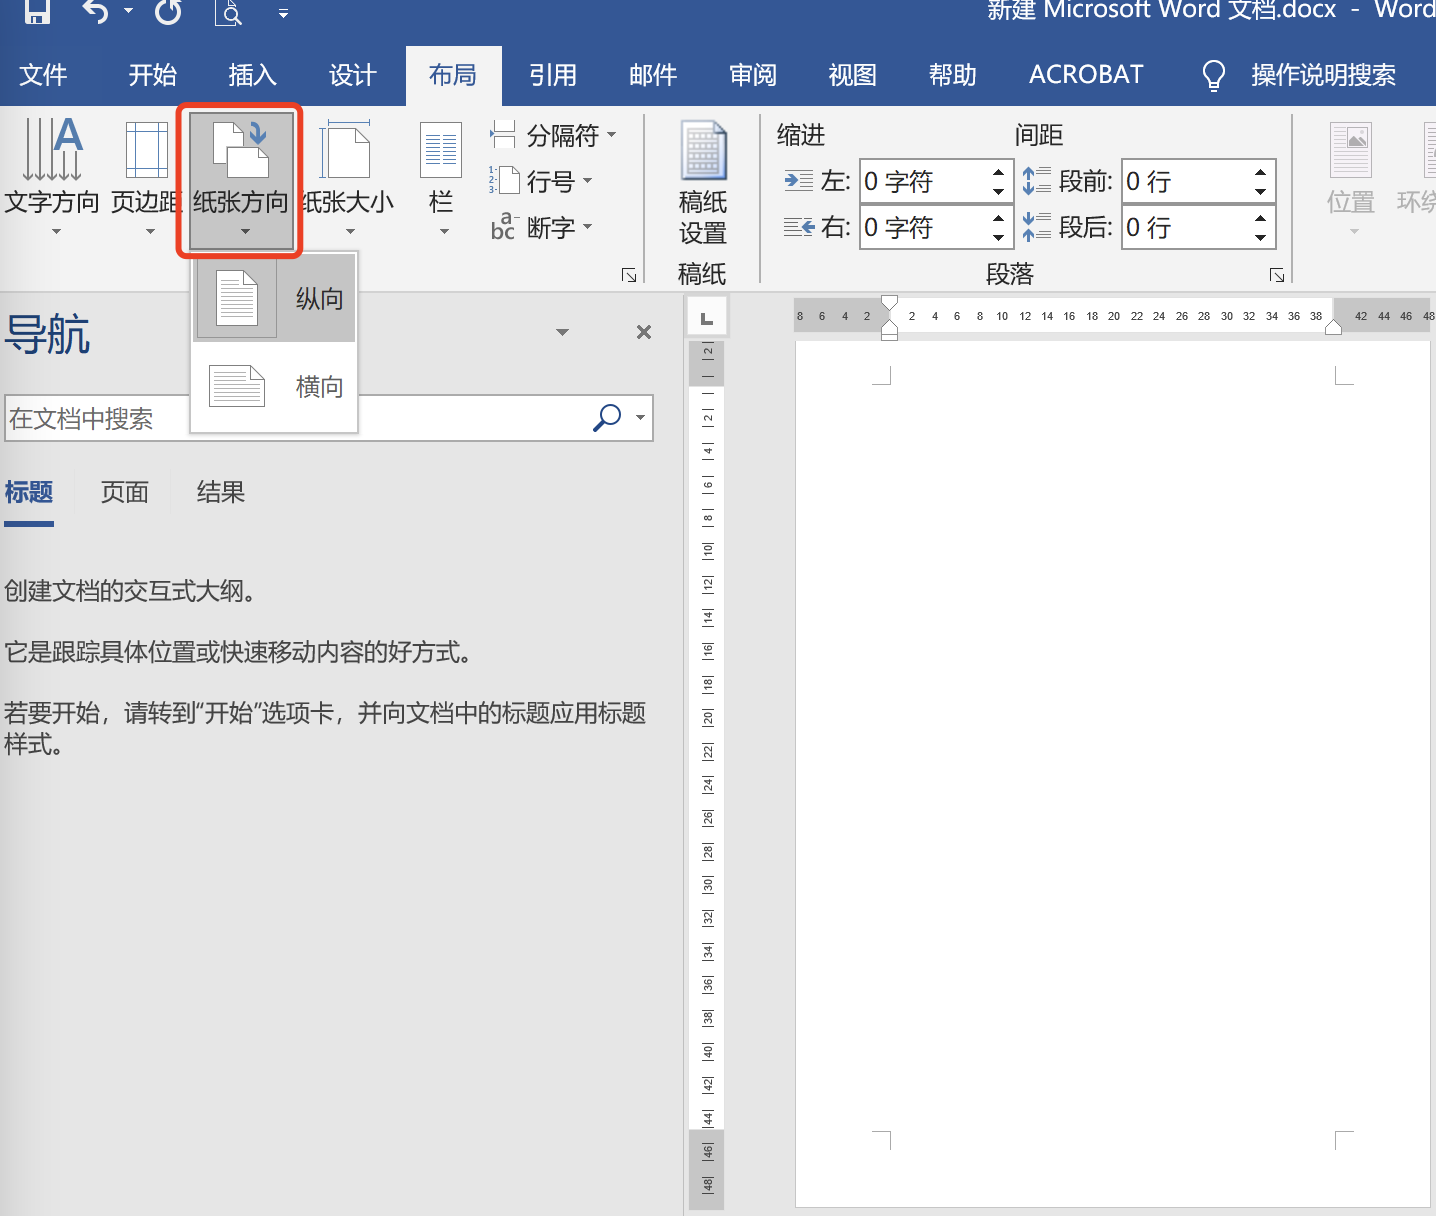Open the 文件 tab

[x=44, y=75]
